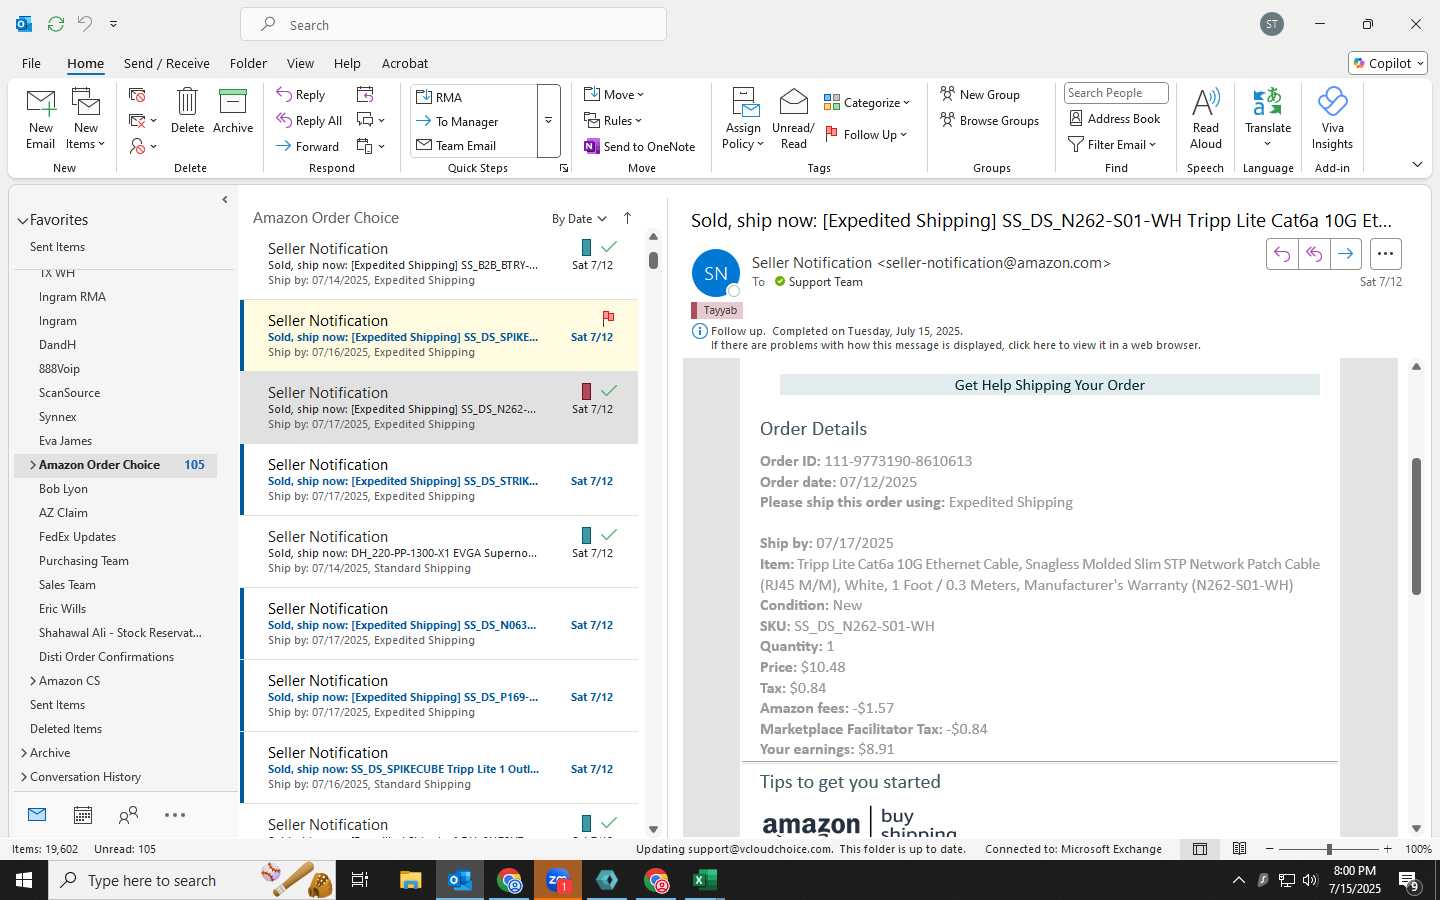
Task: Switch to Reading view in status bar
Action: pyautogui.click(x=1239, y=849)
